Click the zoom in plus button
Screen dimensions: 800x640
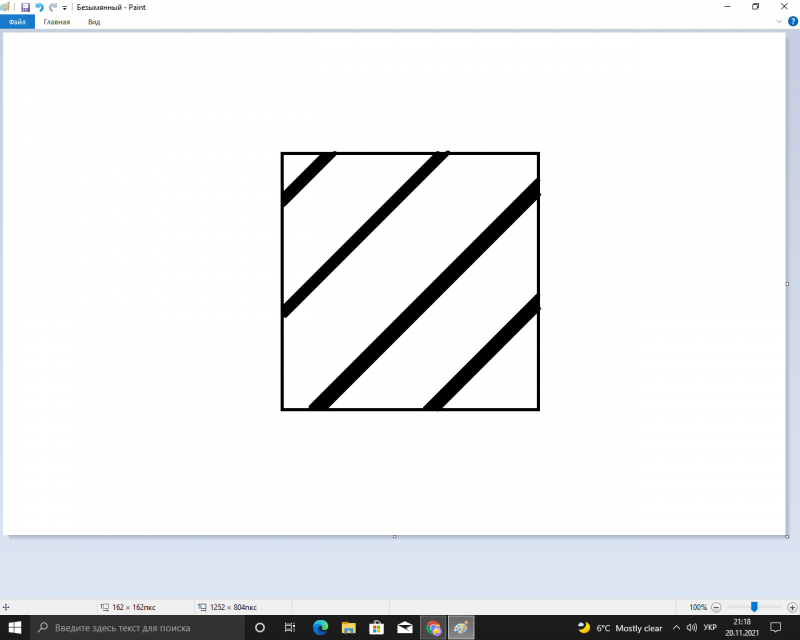point(791,607)
